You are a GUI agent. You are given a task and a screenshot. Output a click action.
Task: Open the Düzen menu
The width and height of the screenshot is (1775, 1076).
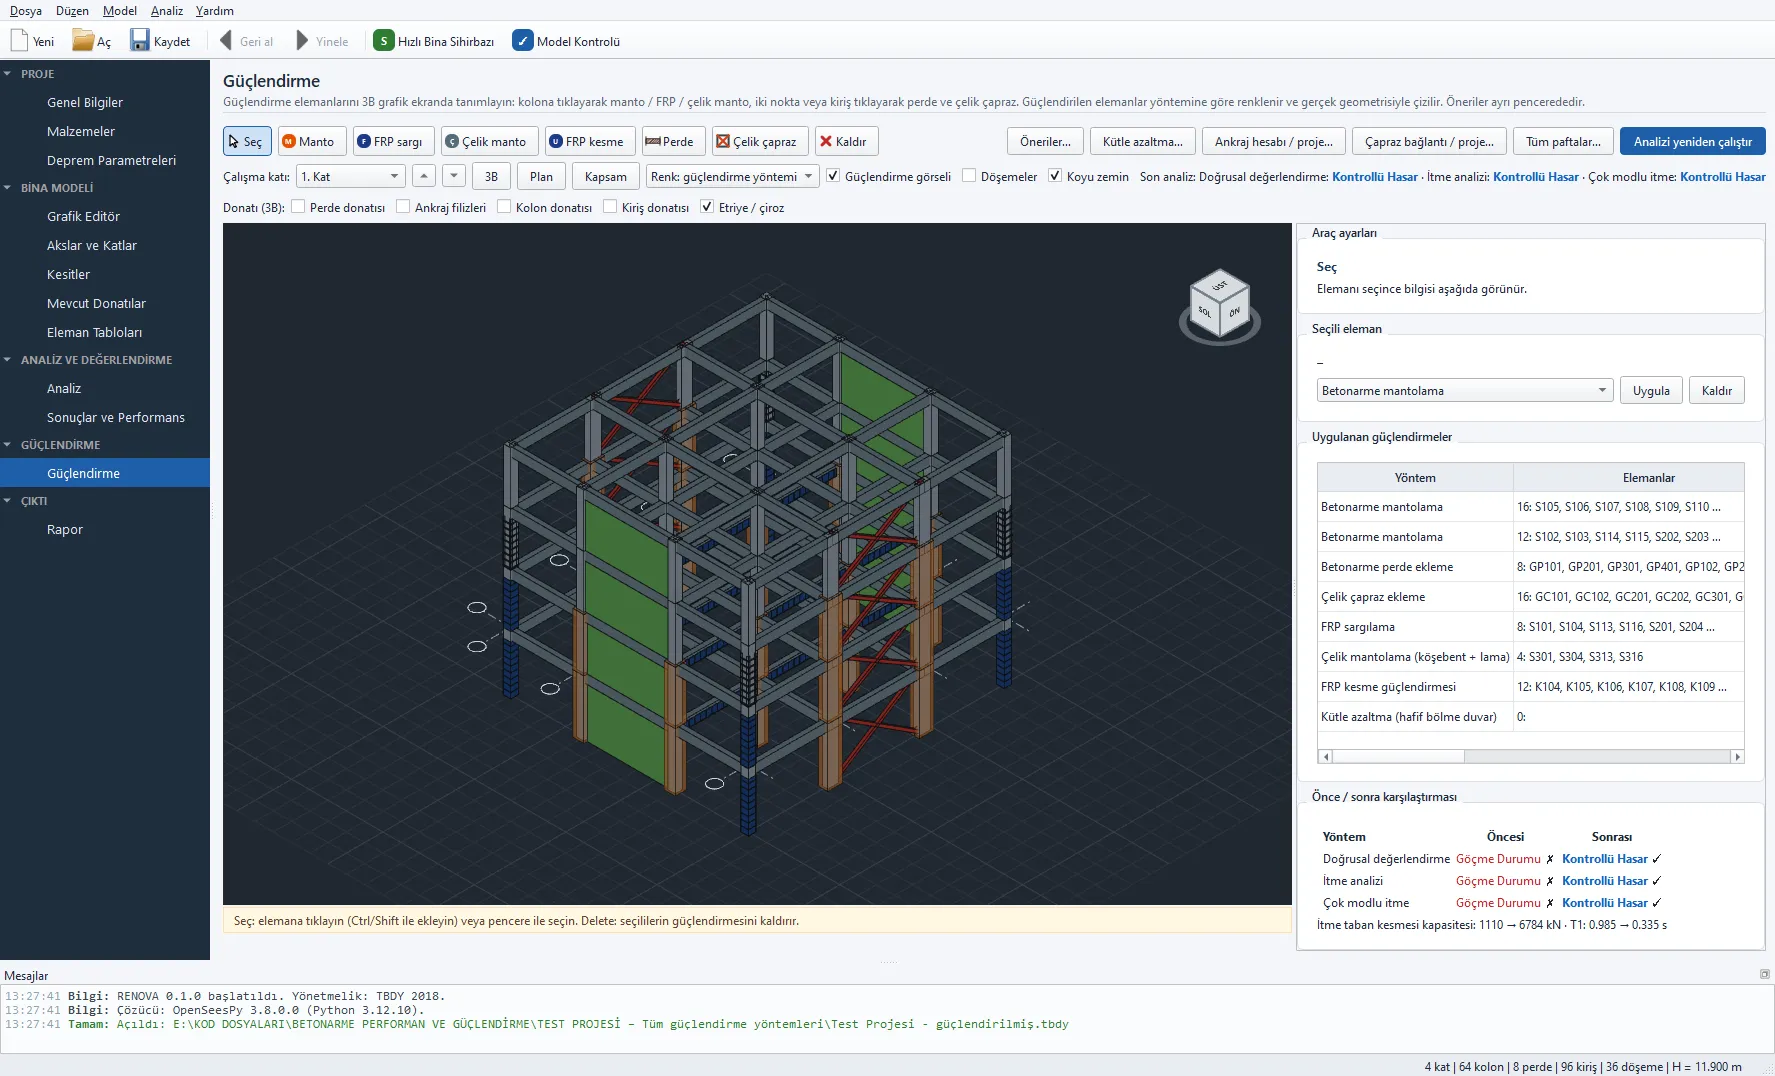(72, 10)
